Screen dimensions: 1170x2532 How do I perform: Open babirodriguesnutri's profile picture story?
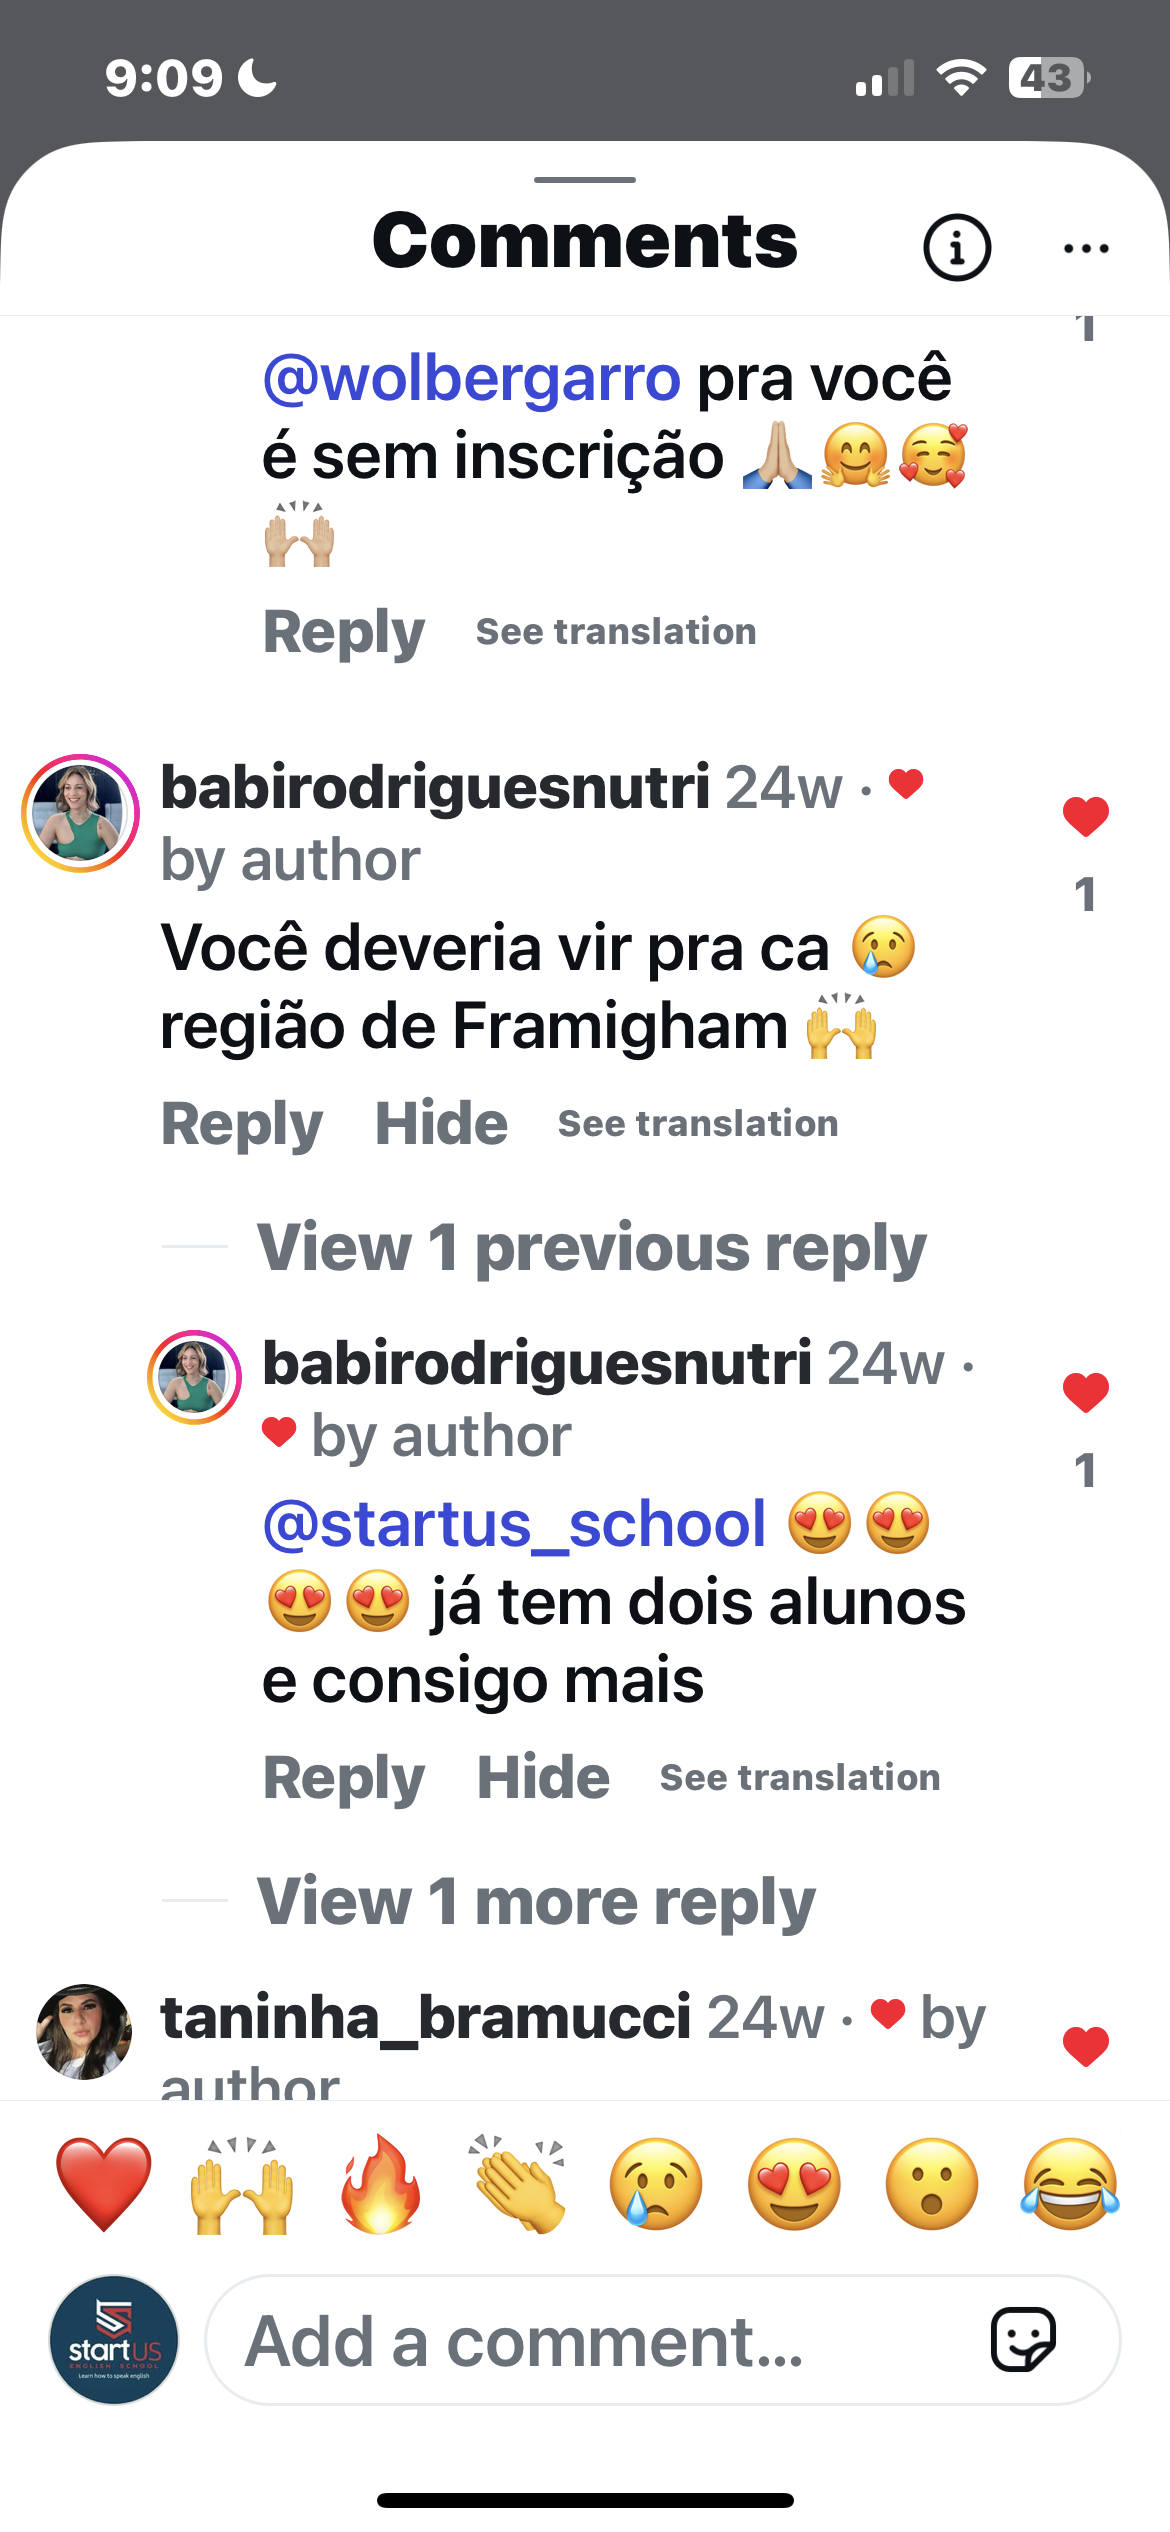click(x=80, y=813)
